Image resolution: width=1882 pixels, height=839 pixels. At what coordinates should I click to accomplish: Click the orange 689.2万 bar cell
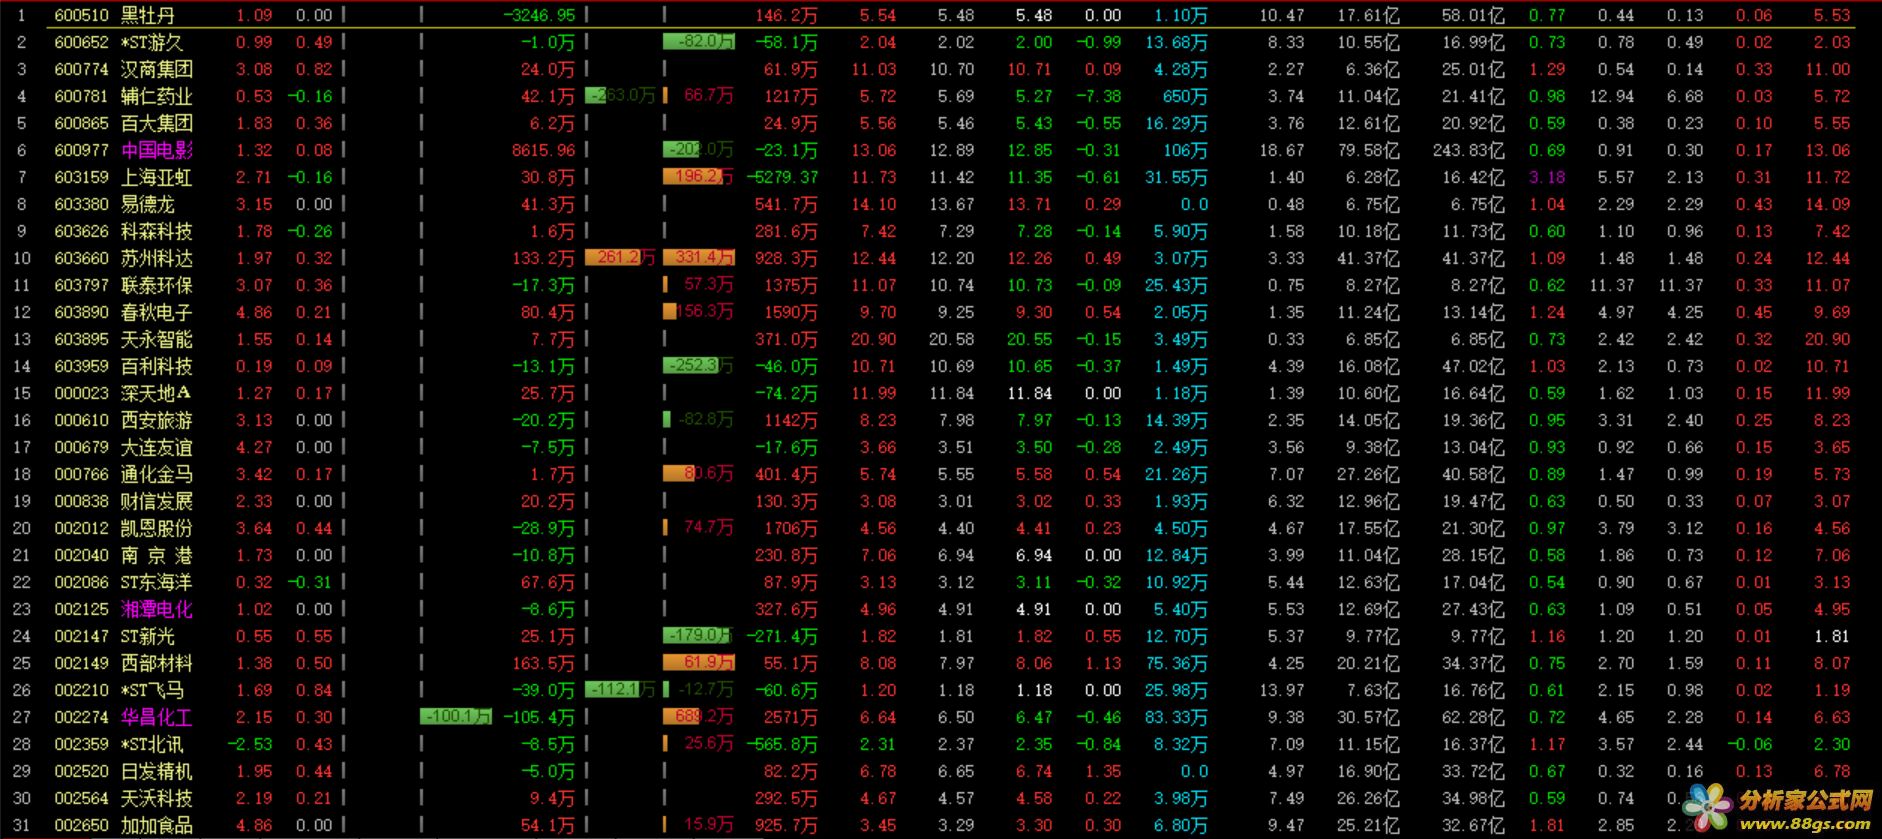[698, 717]
